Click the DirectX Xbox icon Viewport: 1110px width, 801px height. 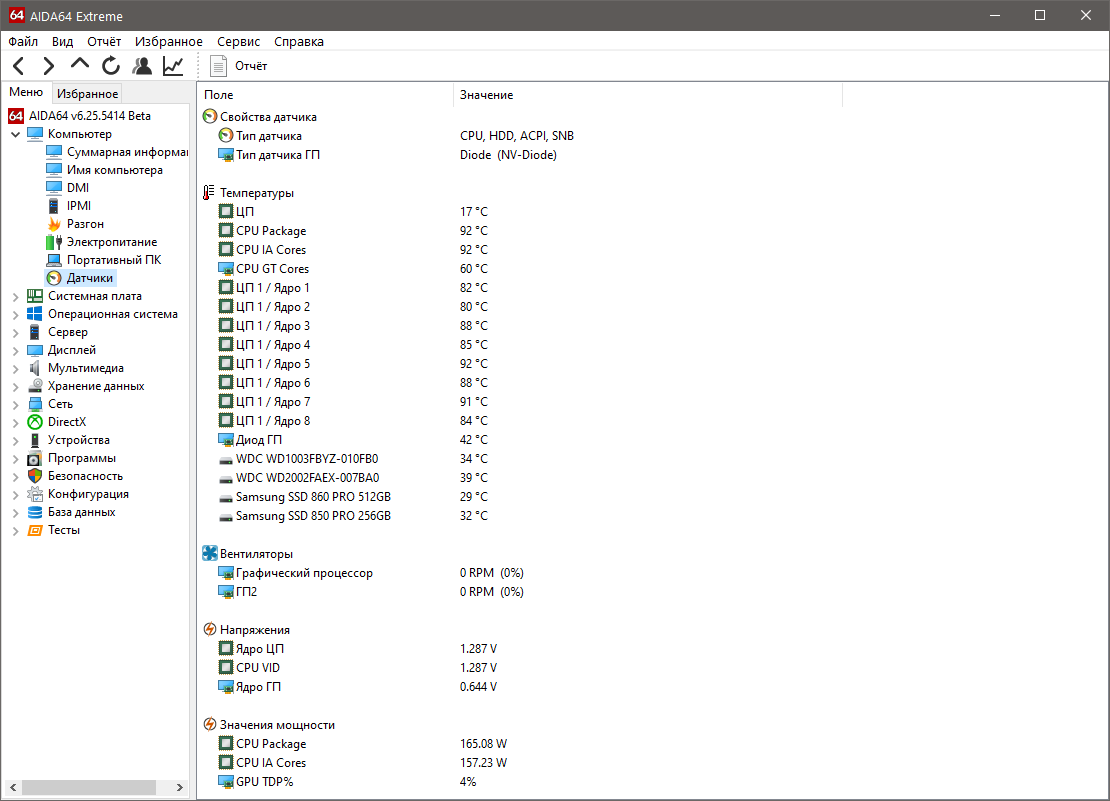pos(35,422)
